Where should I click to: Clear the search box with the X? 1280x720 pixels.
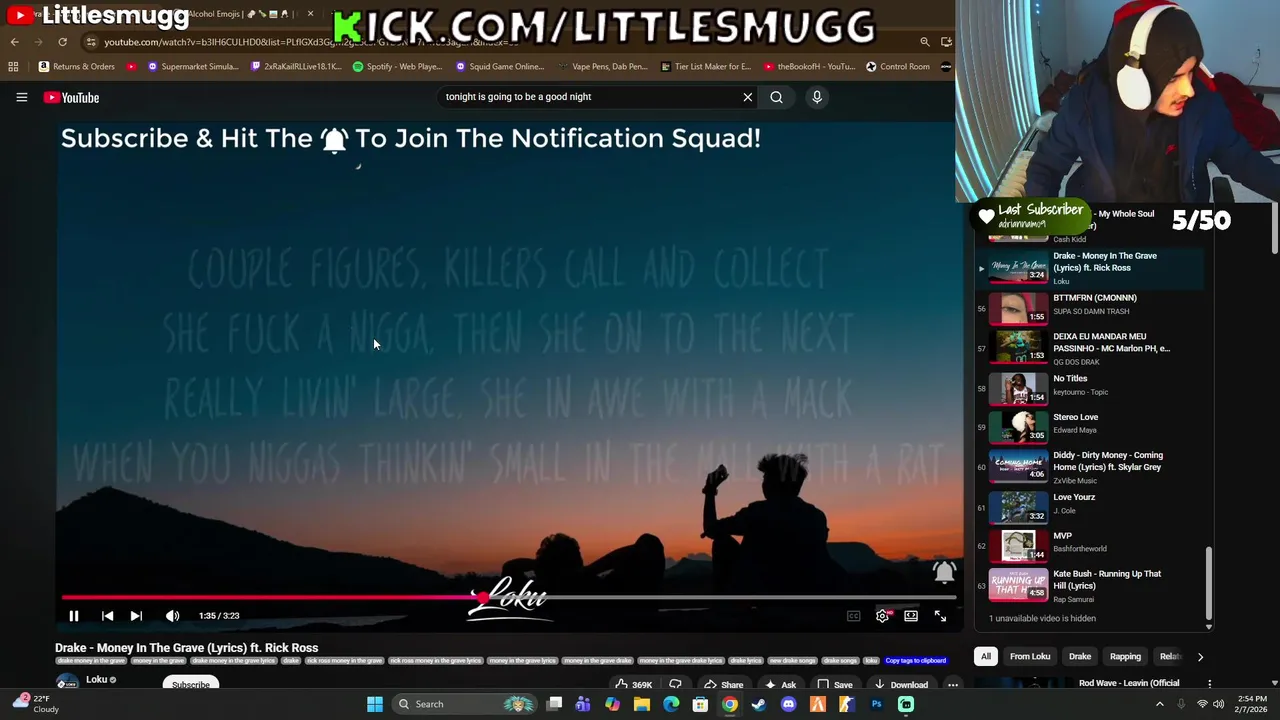pos(747,97)
